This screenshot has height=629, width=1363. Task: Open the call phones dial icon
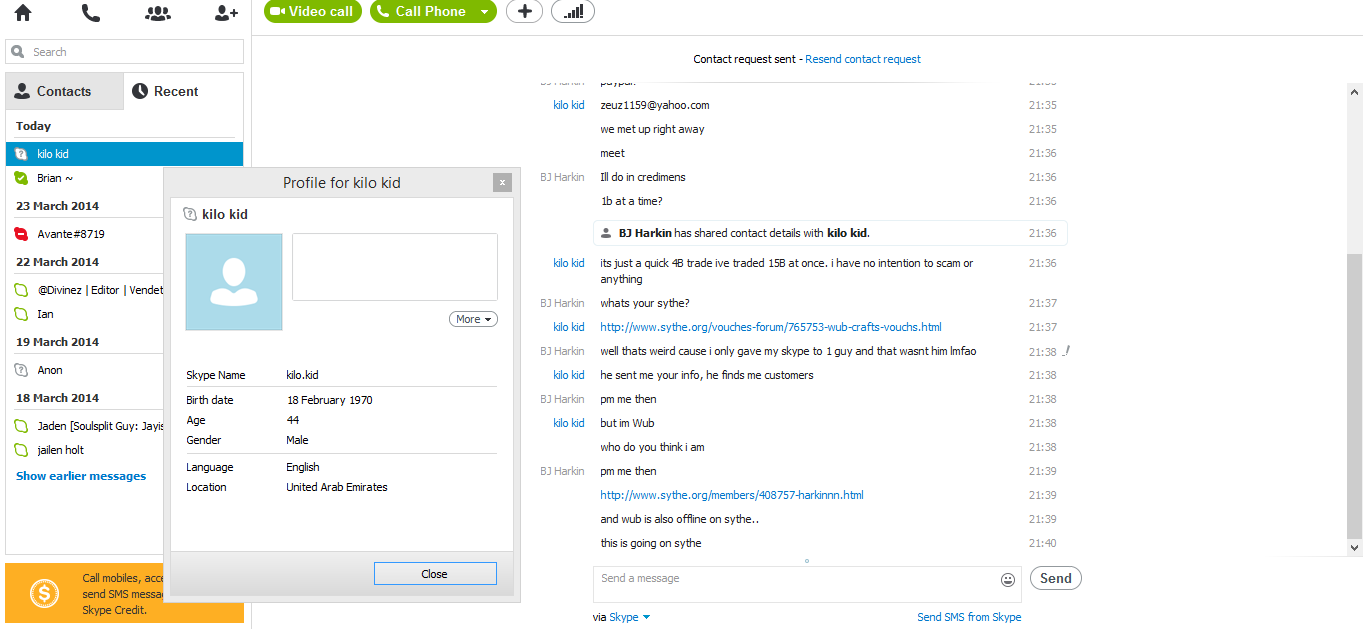(x=91, y=13)
